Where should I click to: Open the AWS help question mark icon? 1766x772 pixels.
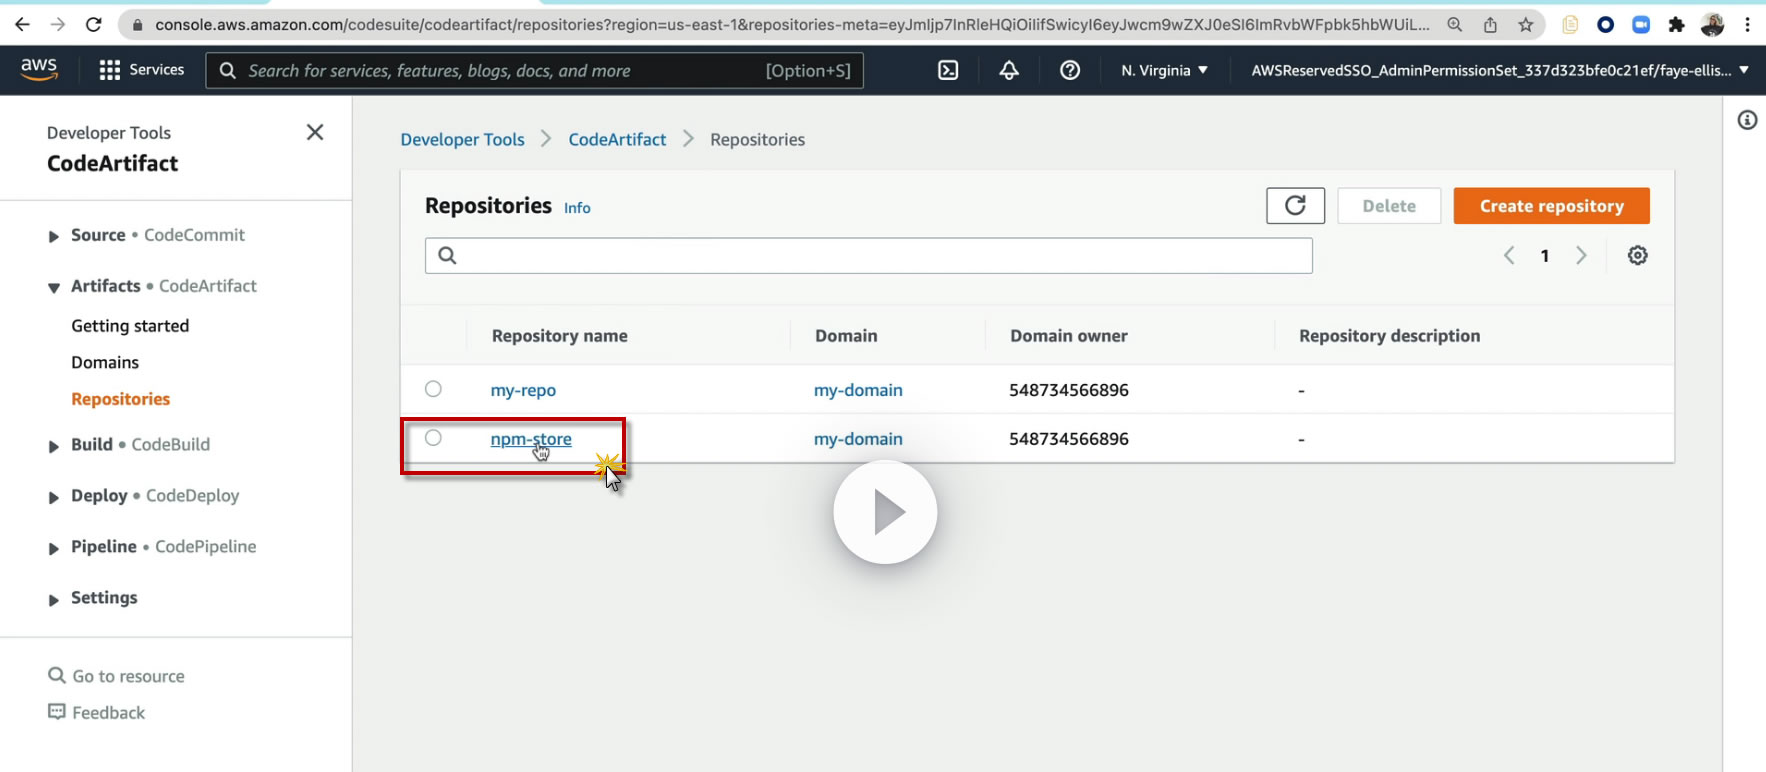tap(1070, 70)
